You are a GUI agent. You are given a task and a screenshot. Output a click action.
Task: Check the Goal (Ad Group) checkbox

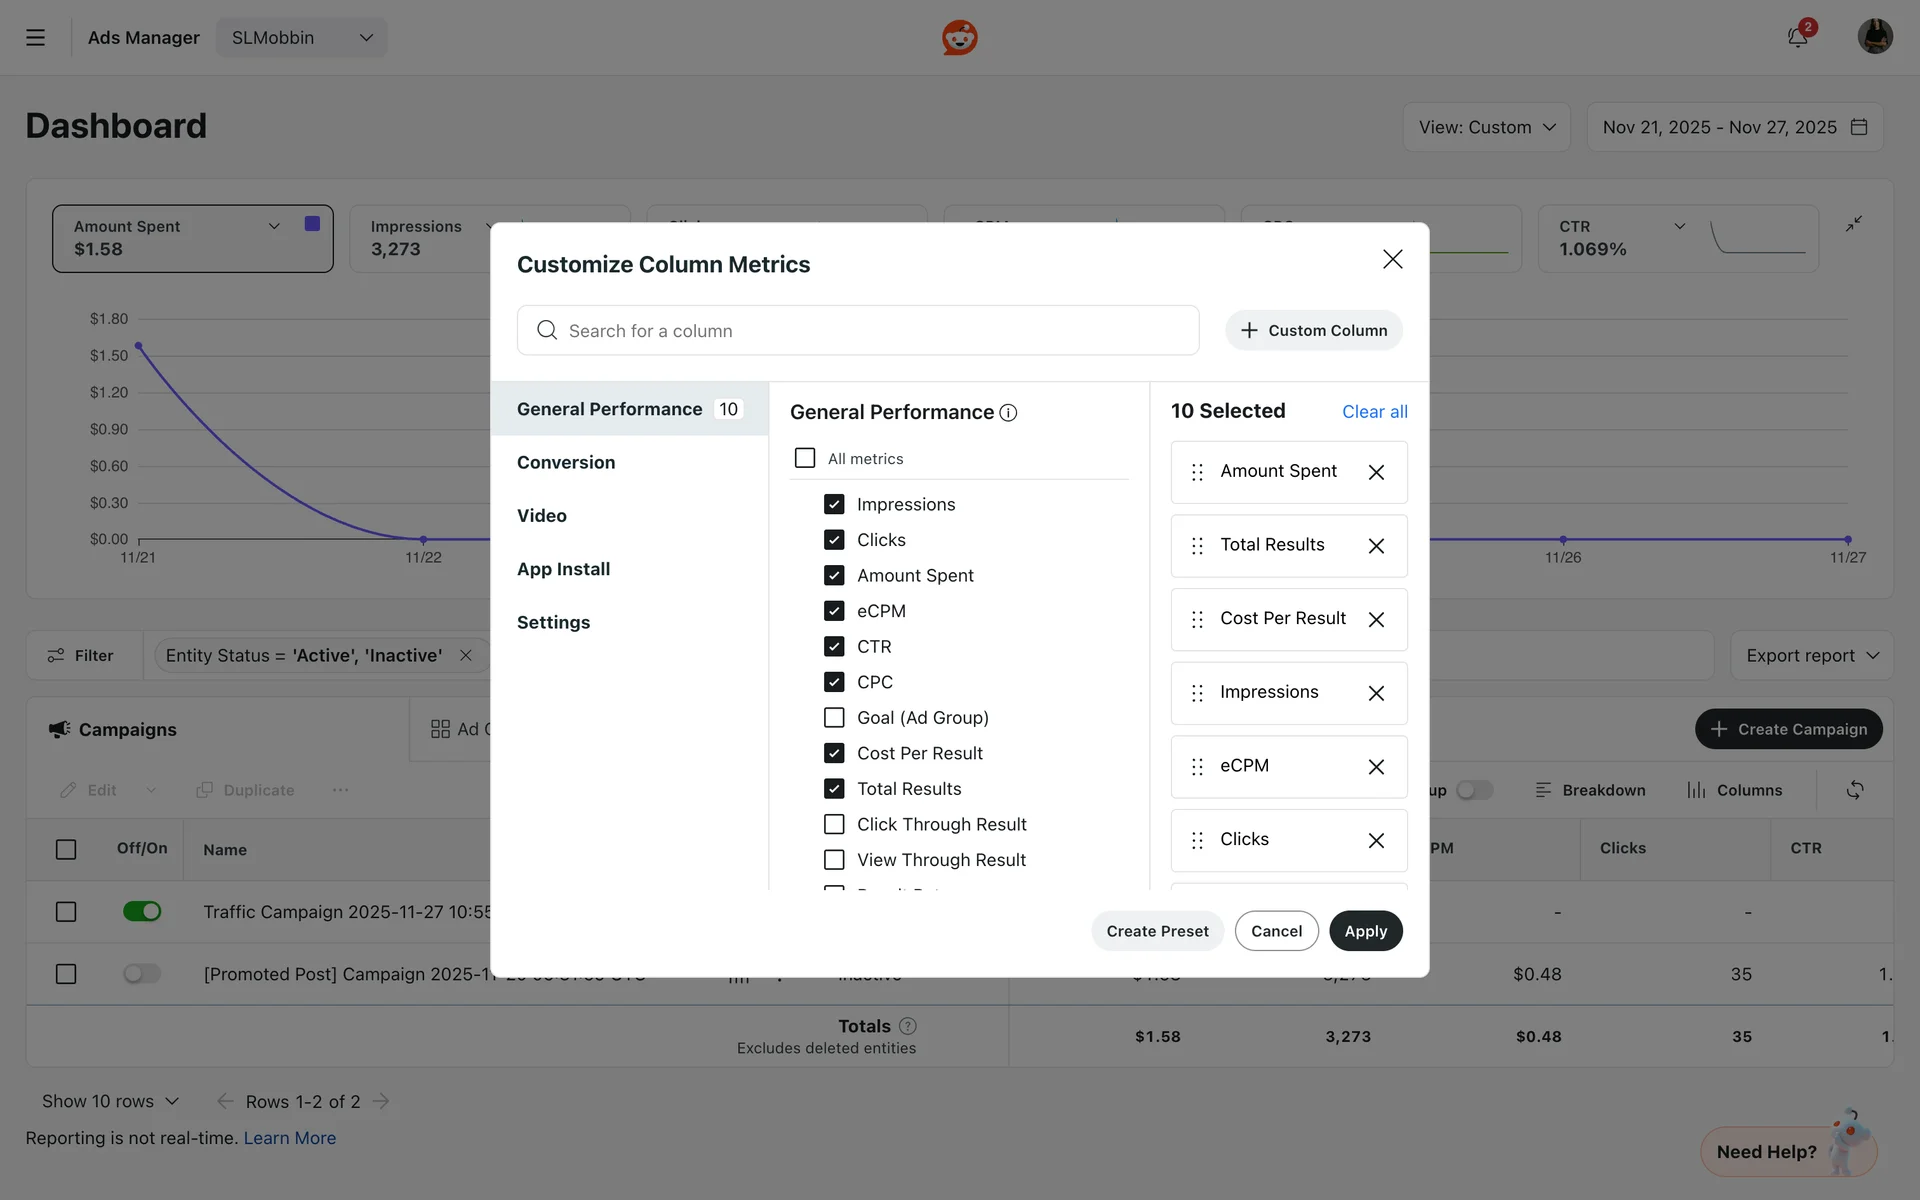tap(834, 718)
